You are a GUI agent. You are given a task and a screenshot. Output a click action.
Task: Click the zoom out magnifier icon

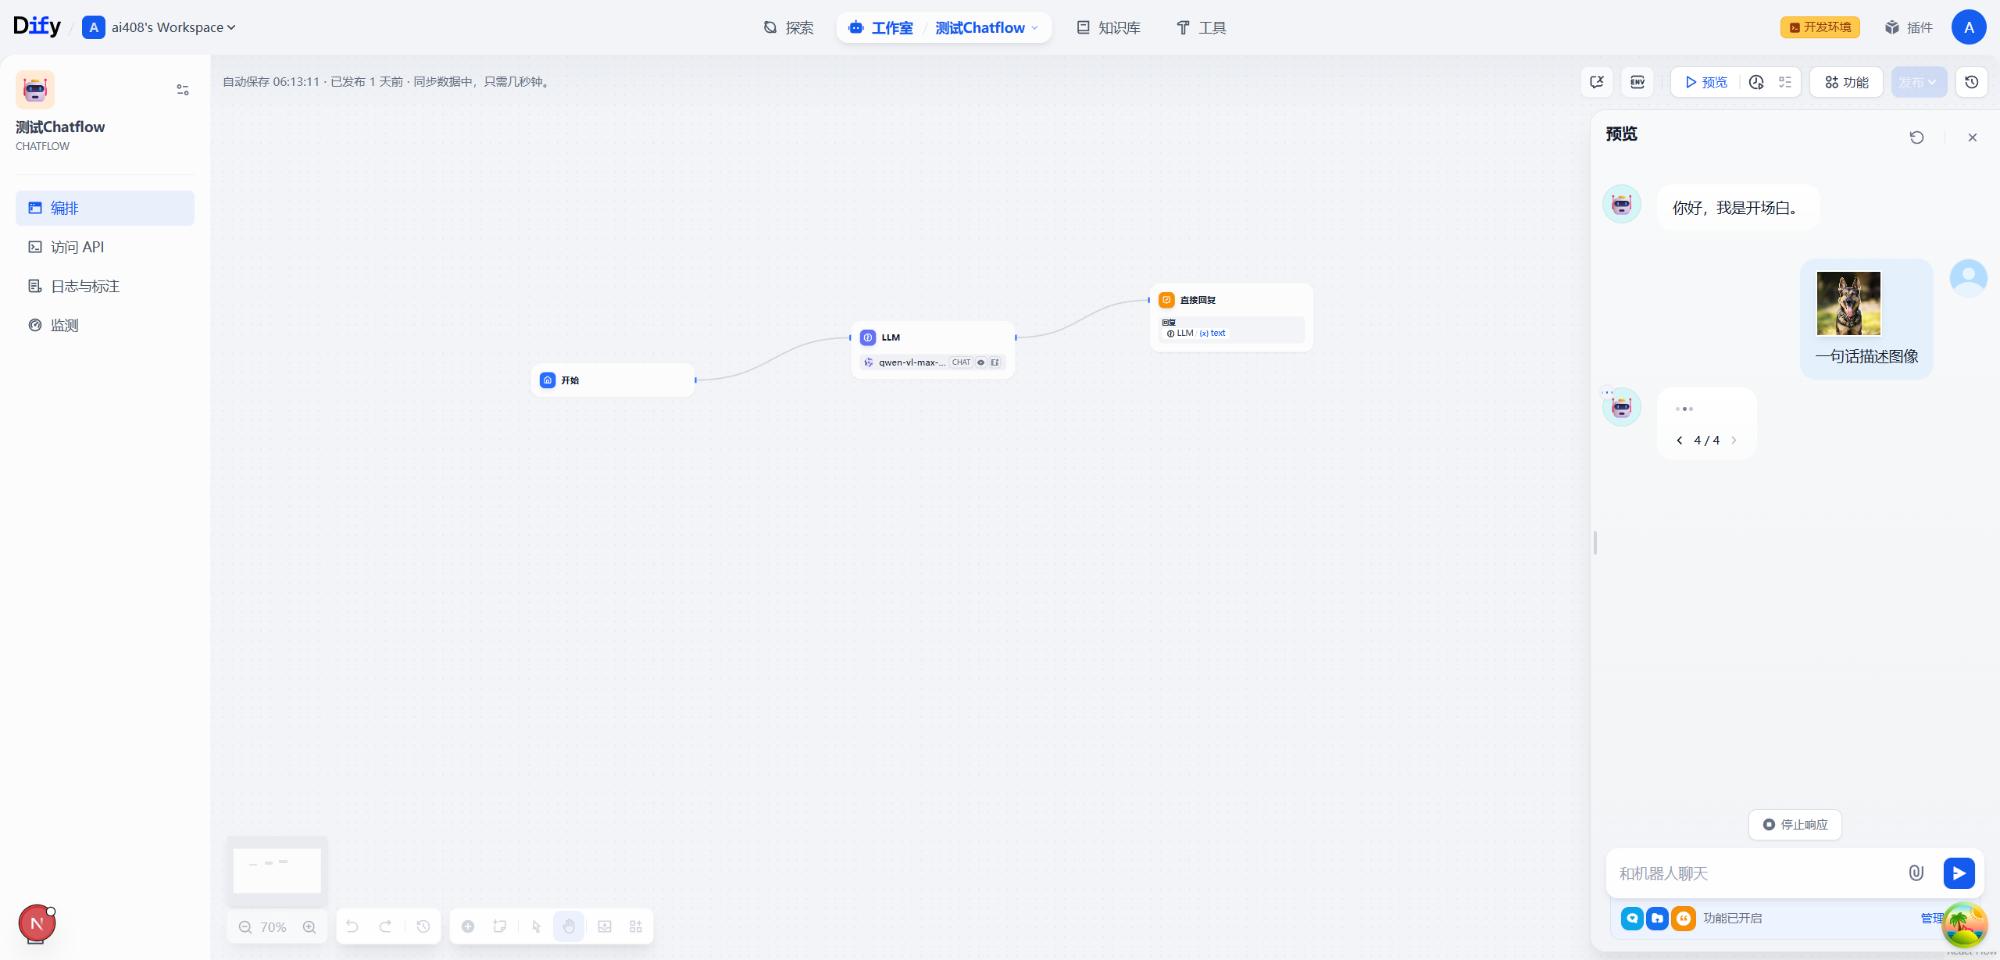pyautogui.click(x=245, y=927)
